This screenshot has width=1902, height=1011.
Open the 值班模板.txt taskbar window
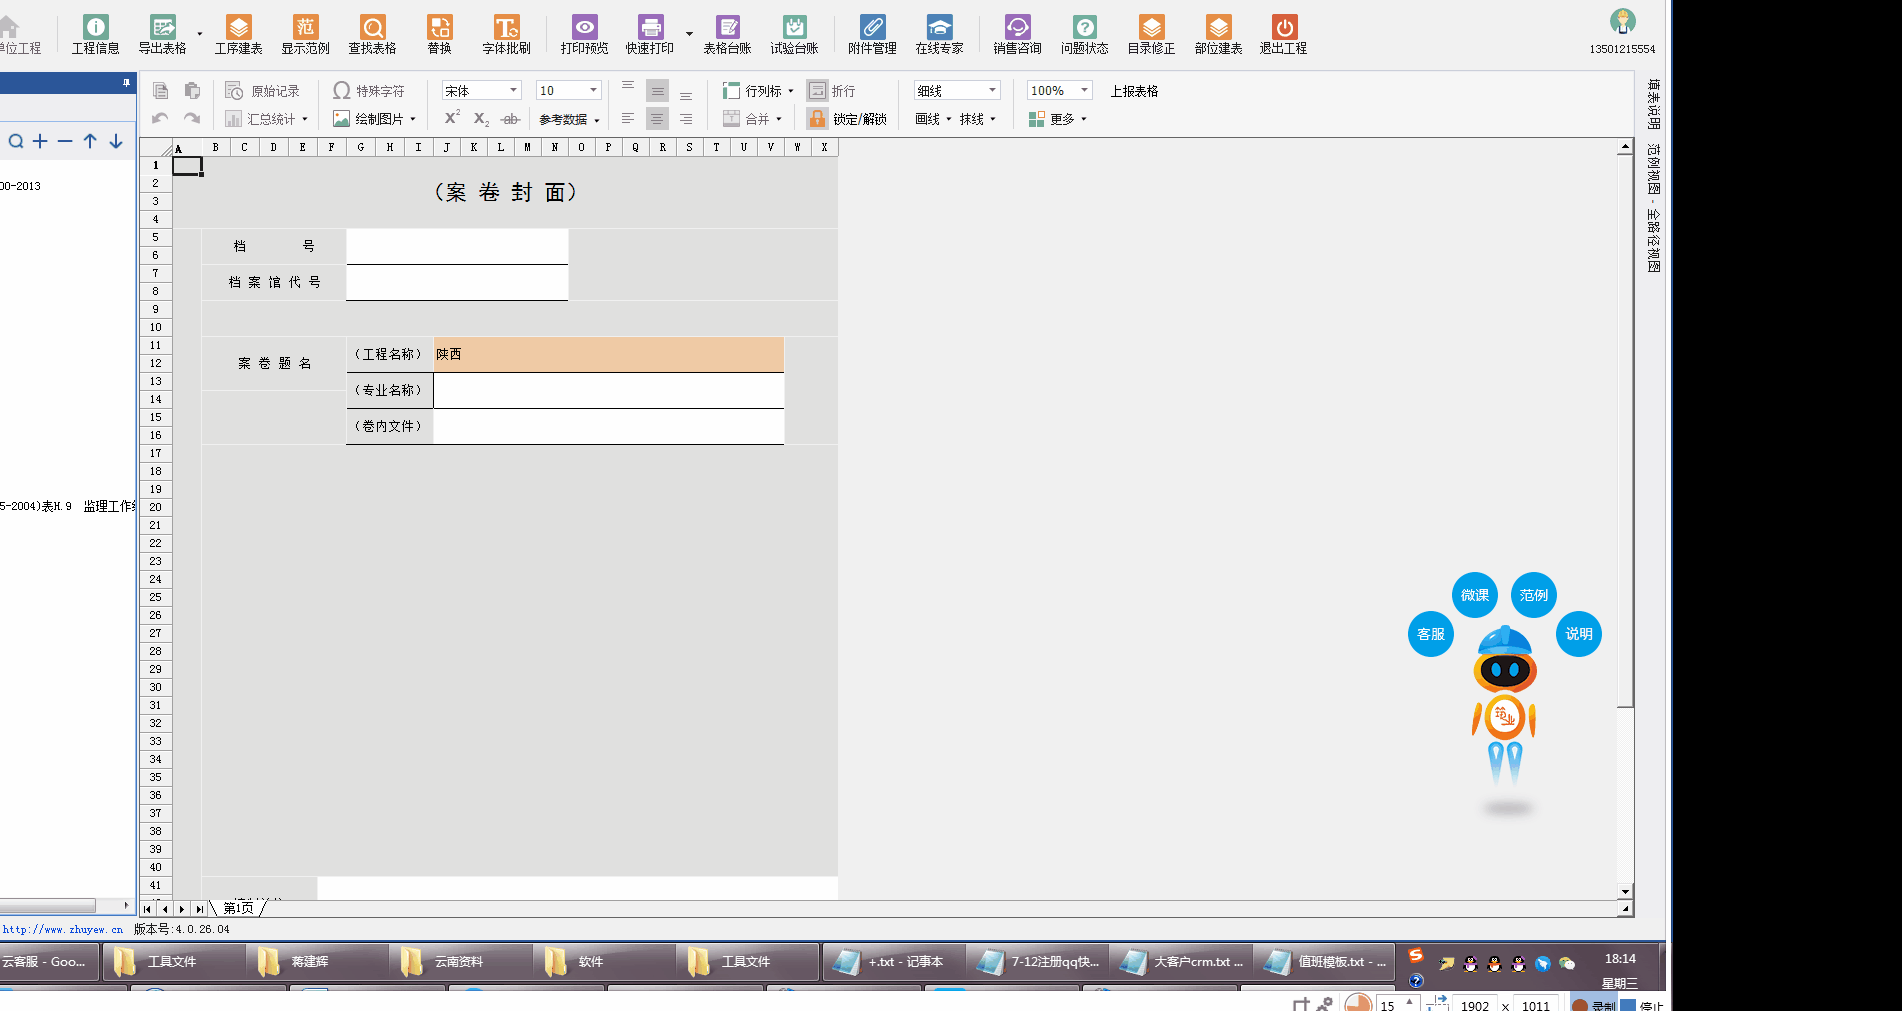(1326, 961)
